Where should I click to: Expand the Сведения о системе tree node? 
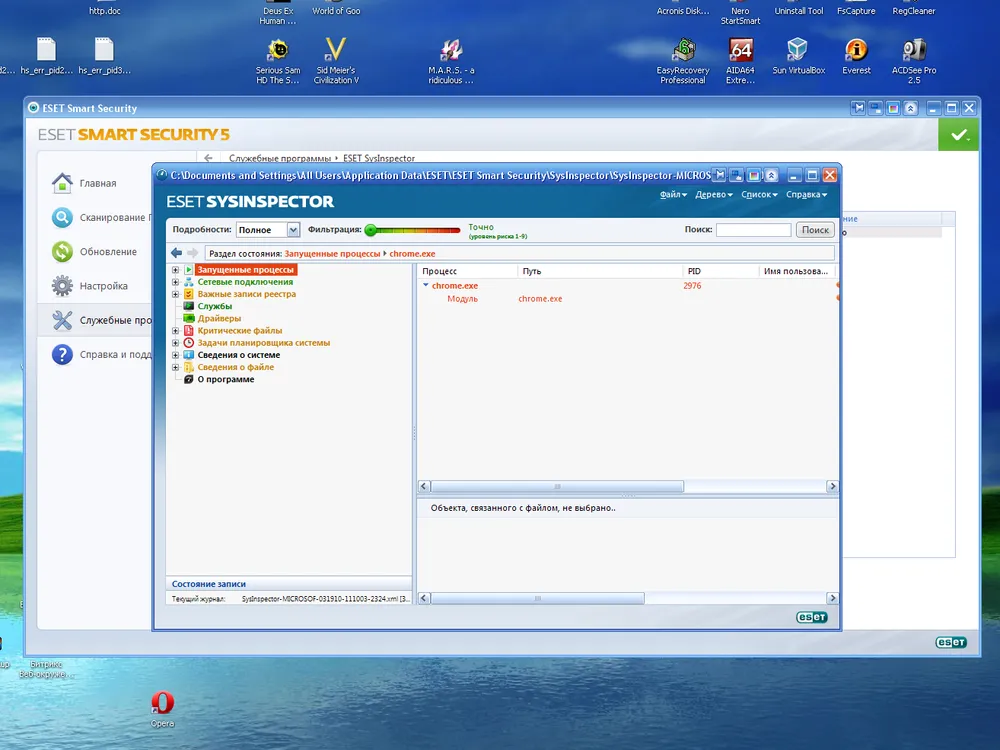(x=176, y=355)
